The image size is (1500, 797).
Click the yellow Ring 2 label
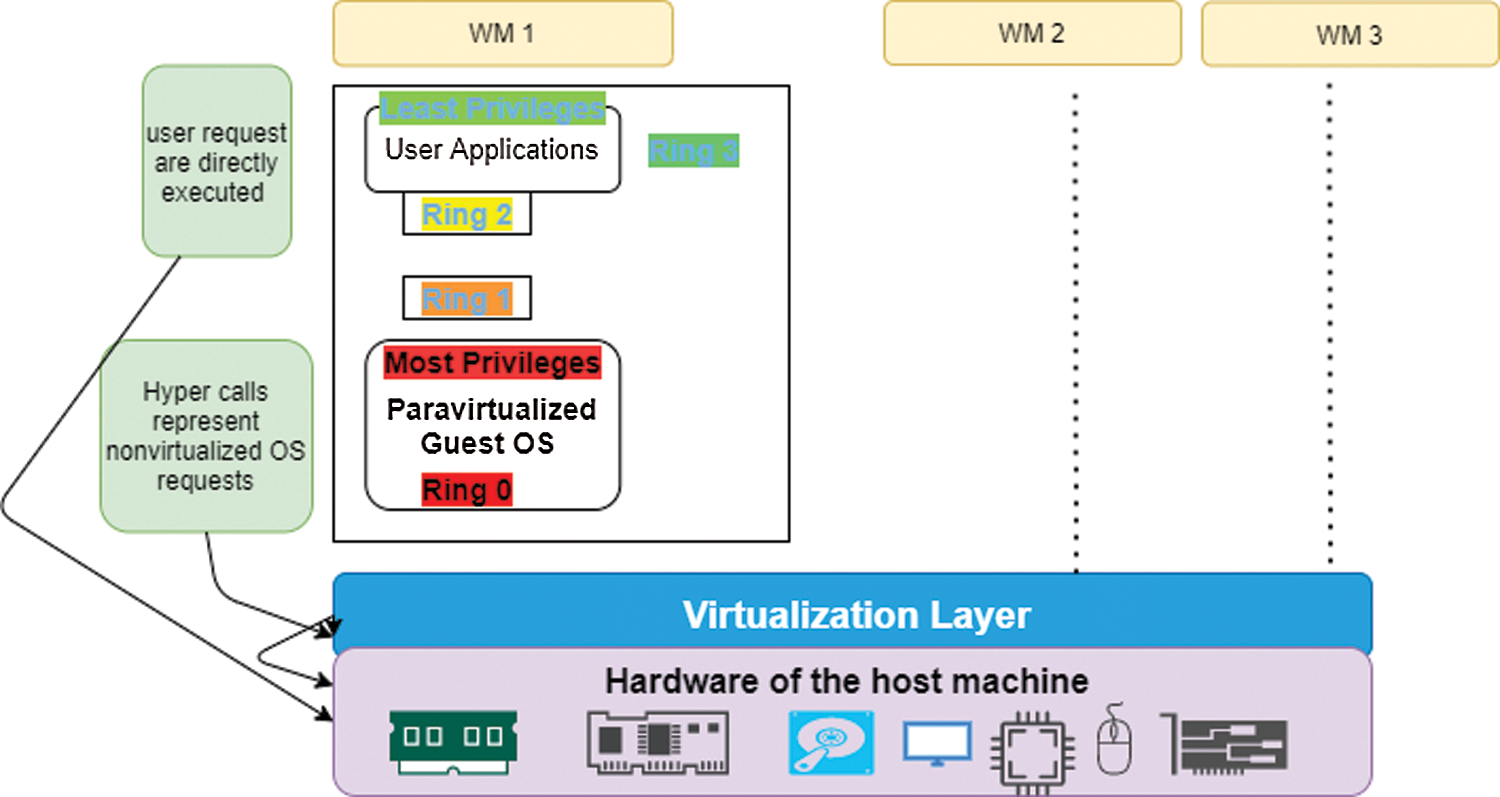point(466,214)
